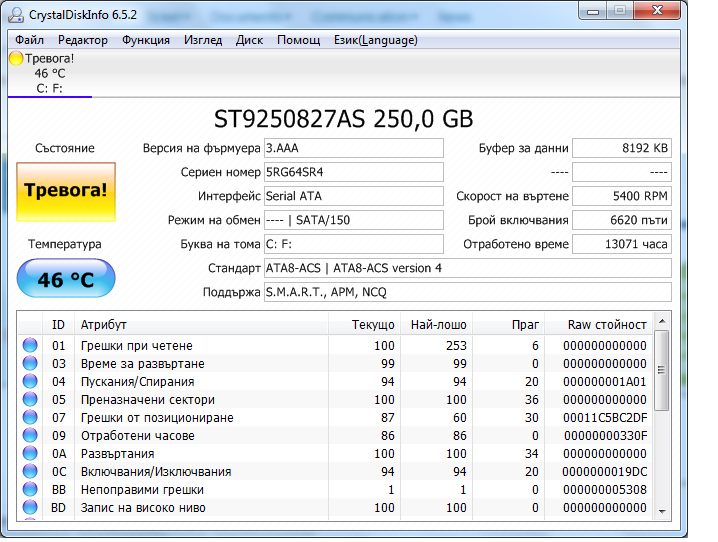This screenshot has height=542, width=718.
Task: Select the Пускания/Спирания row
Action: (x=335, y=381)
